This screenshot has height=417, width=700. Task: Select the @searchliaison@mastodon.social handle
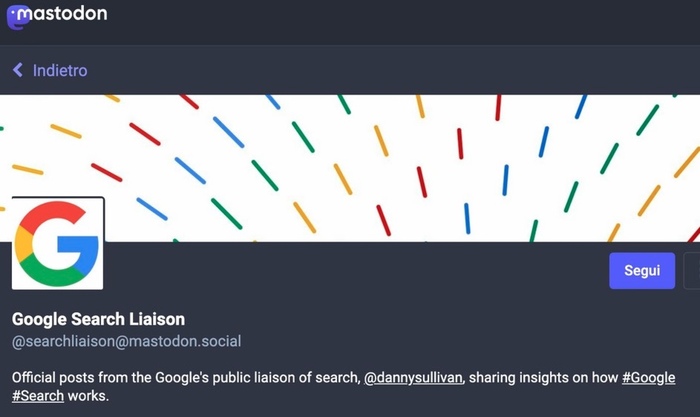(126, 341)
